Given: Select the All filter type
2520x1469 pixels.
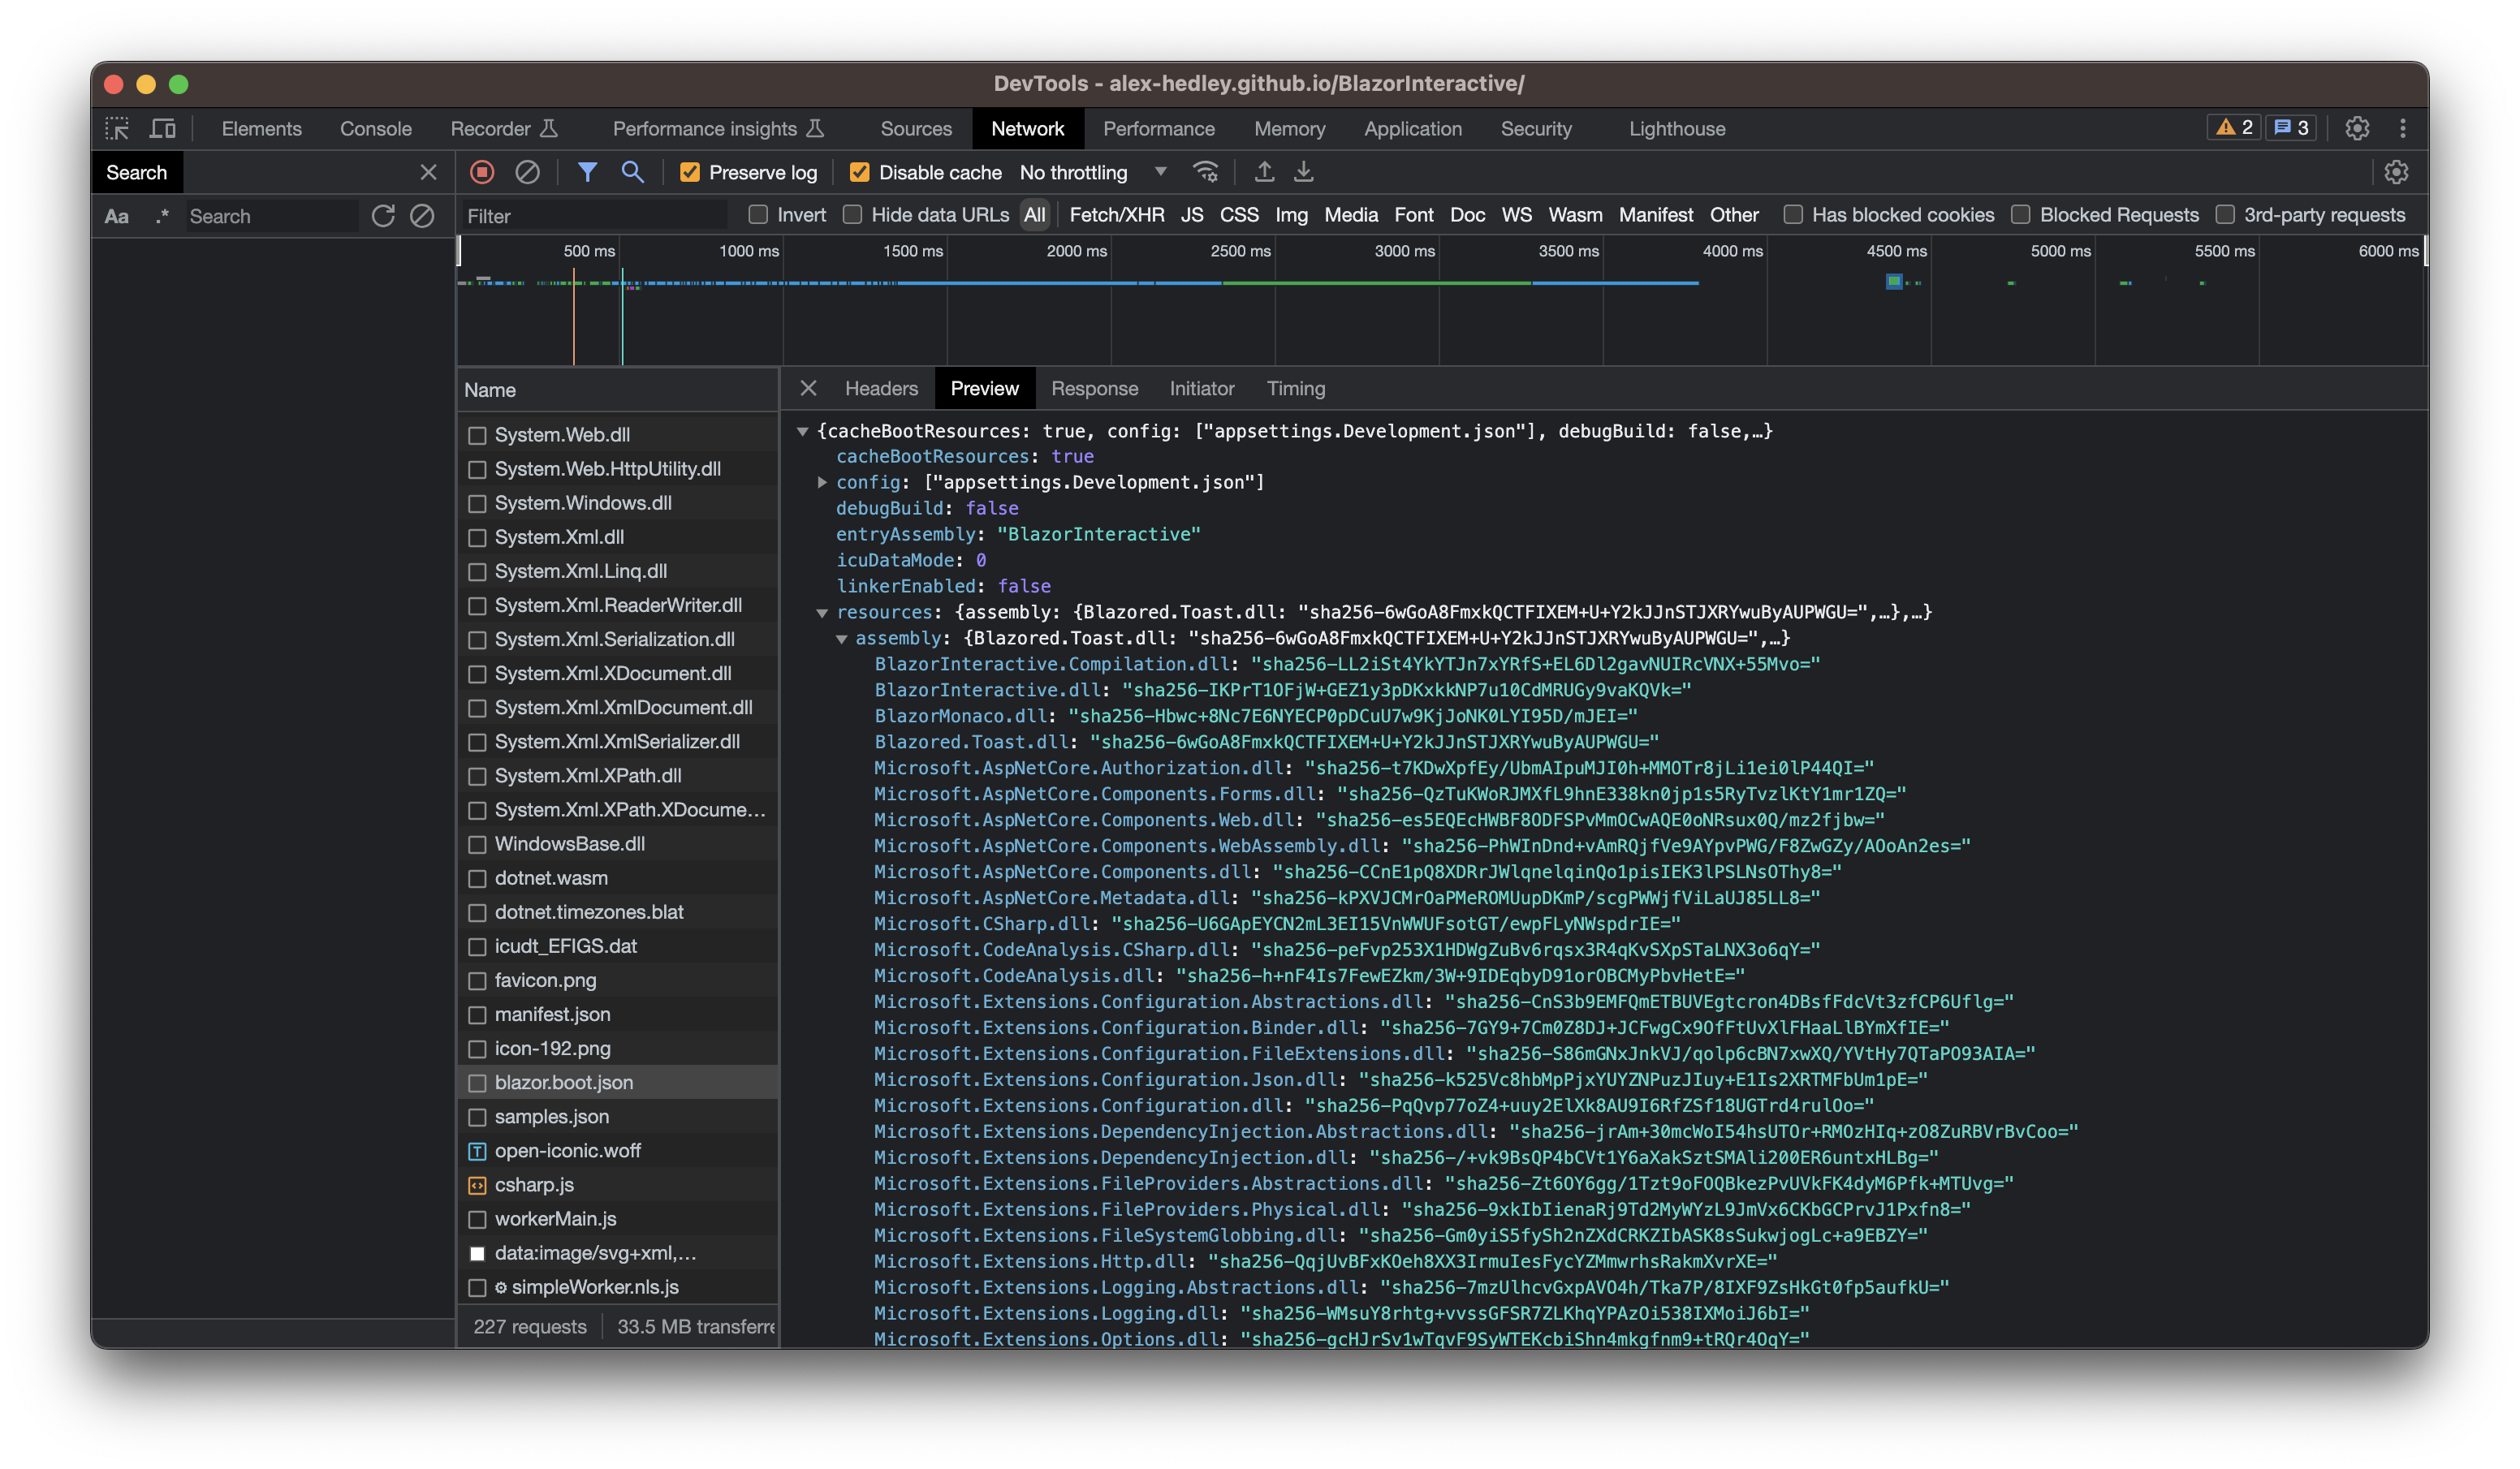Looking at the screenshot, I should coord(1035,215).
